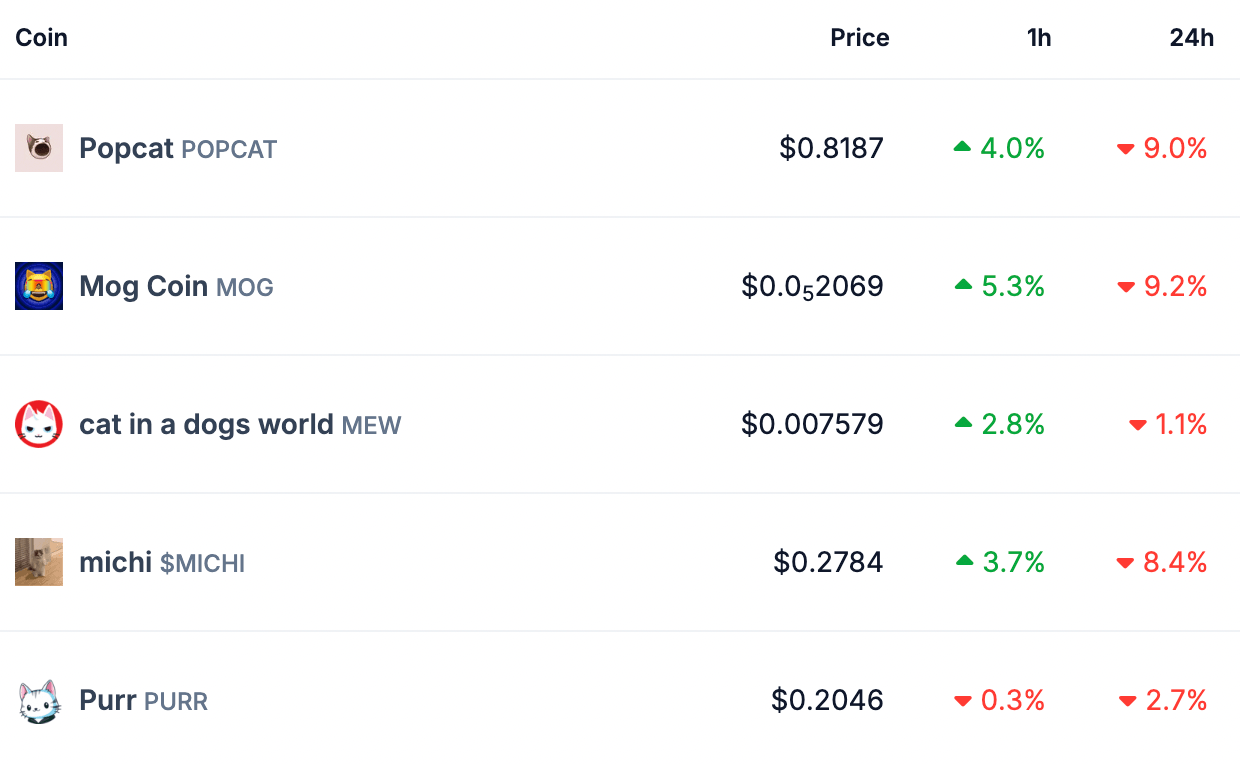This screenshot has height=764, width=1240.
Task: Sort table by the Coin column header
Action: coord(42,38)
